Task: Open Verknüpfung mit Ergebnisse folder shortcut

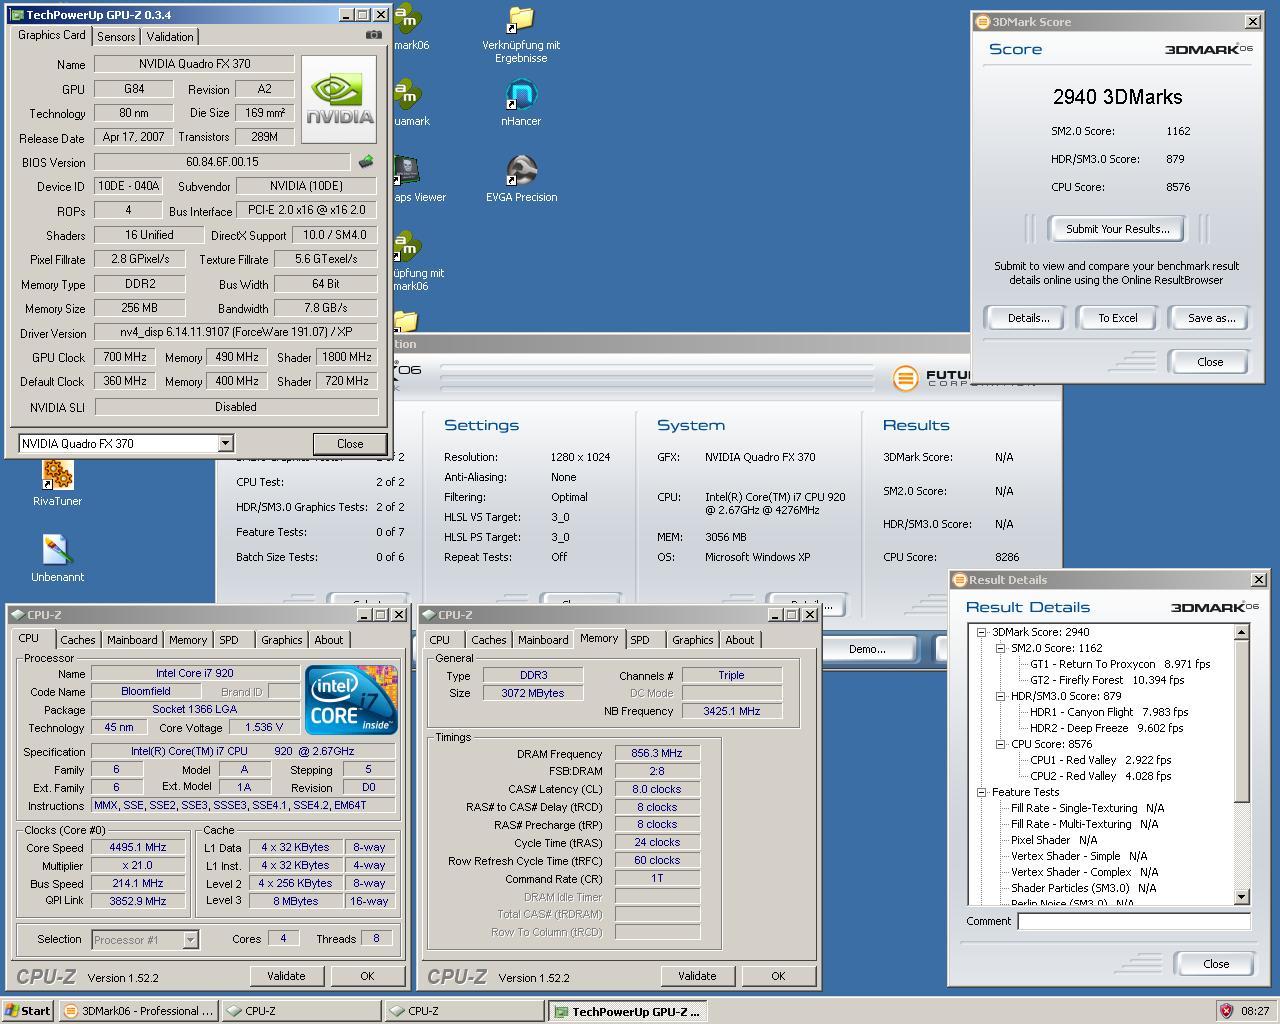Action: (521, 35)
